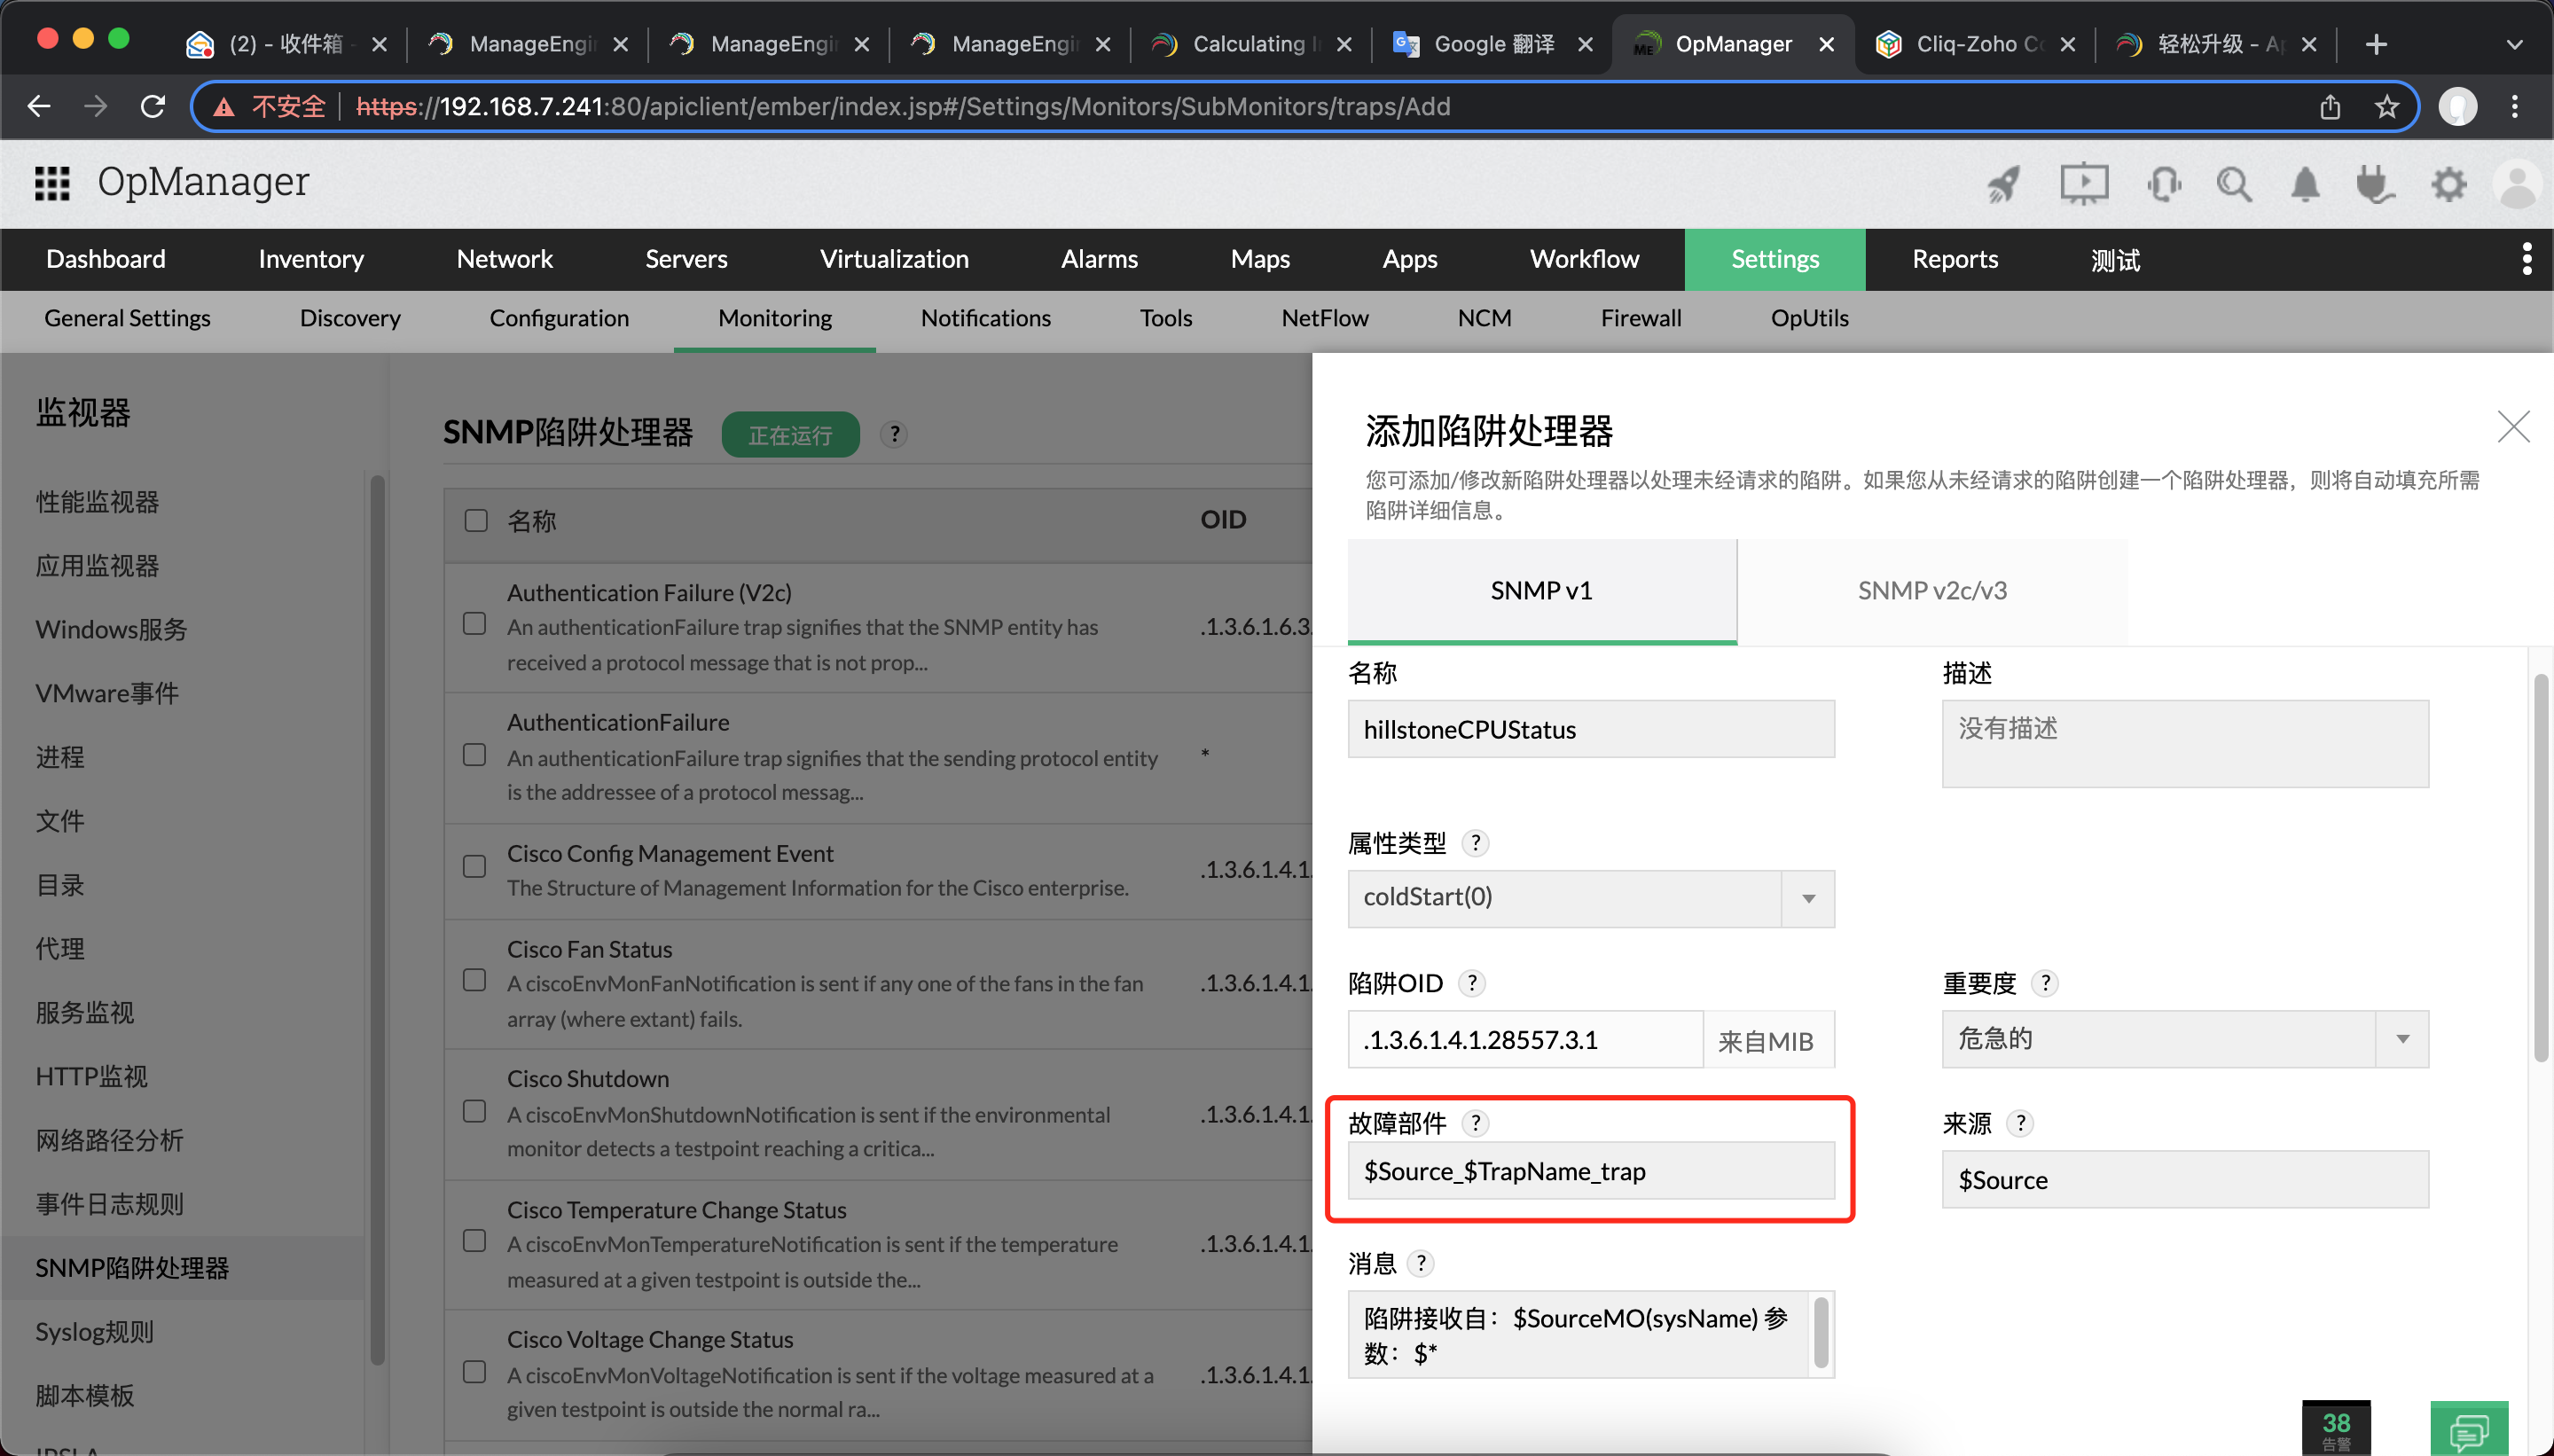
Task: Click the 正在运行 status button
Action: click(790, 435)
